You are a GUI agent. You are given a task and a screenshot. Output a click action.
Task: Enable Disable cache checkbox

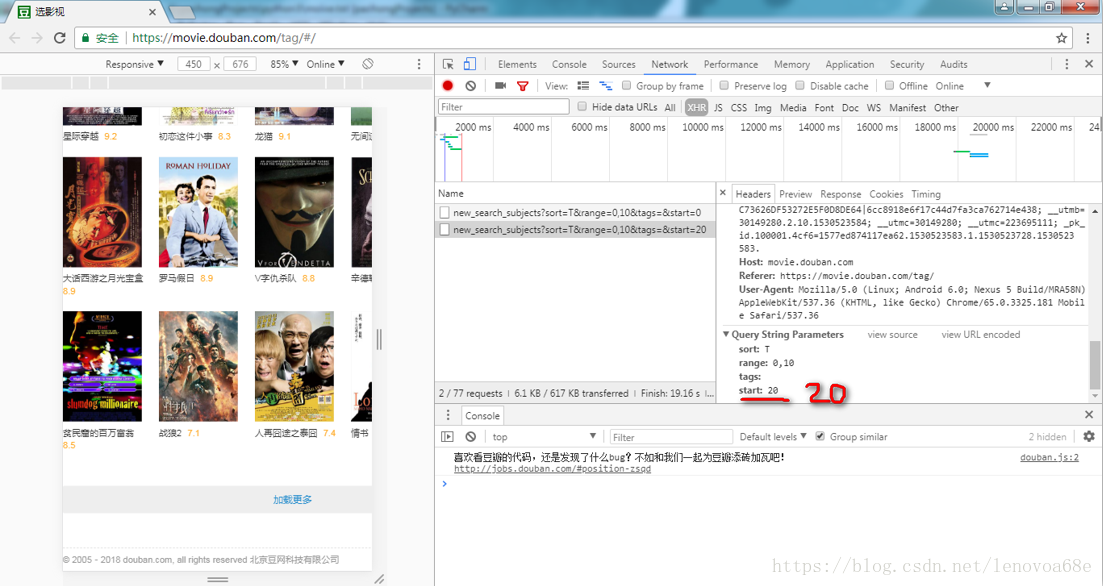pos(800,86)
